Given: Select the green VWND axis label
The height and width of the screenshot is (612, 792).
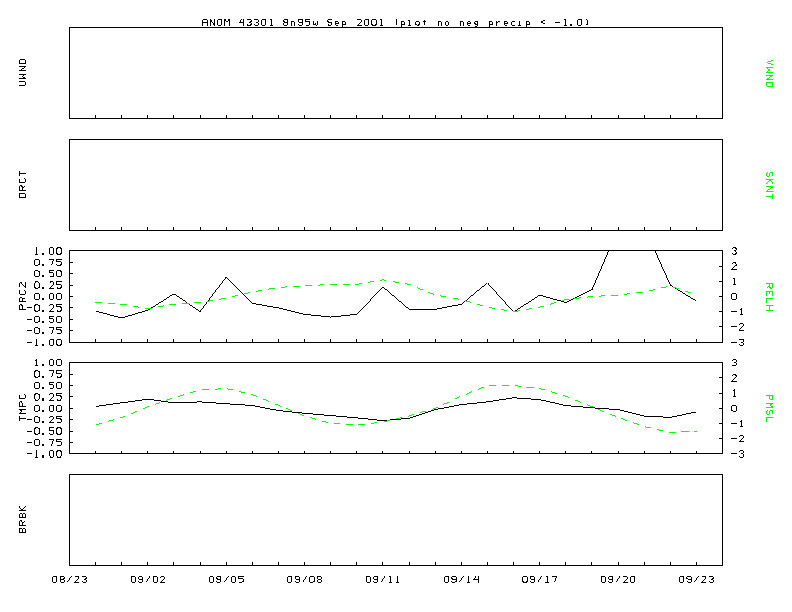Looking at the screenshot, I should click(769, 74).
